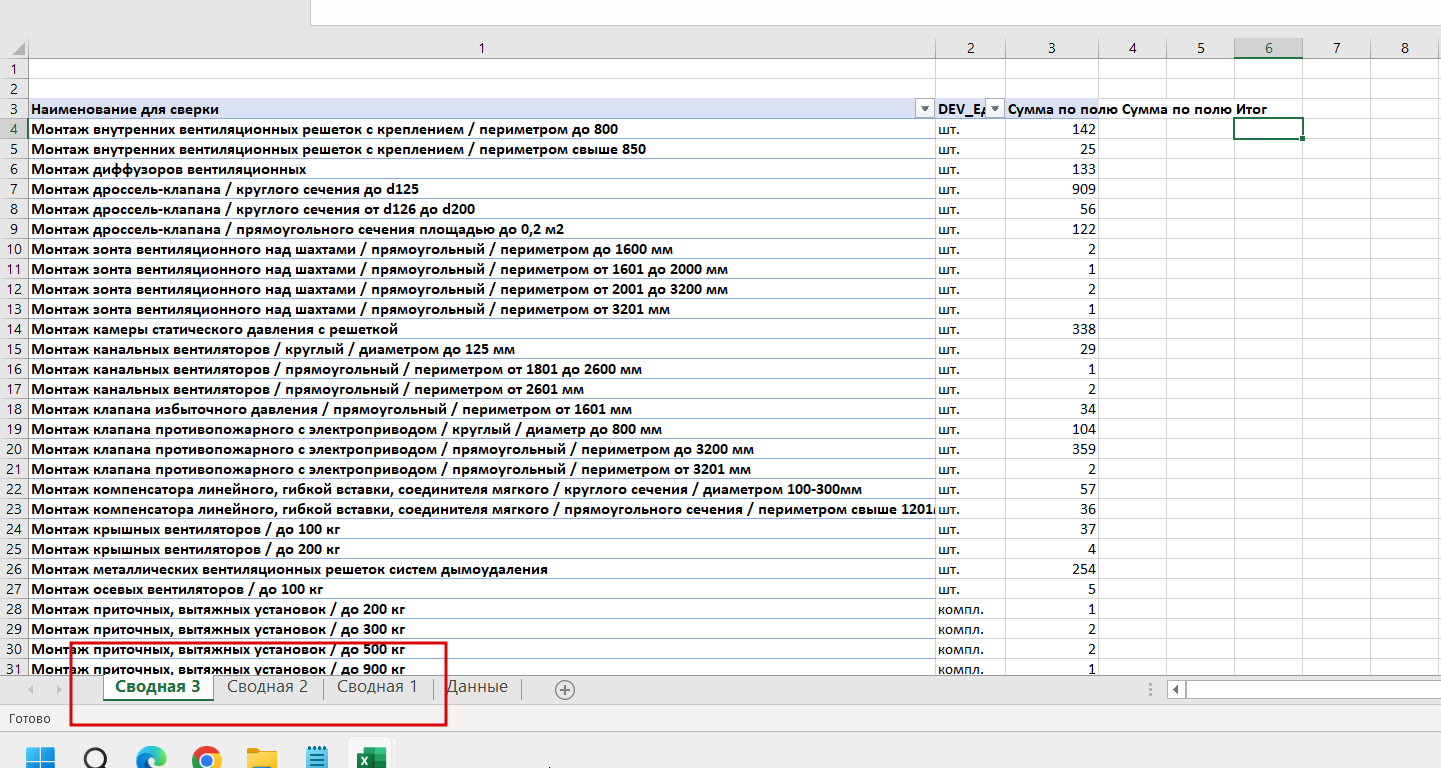Open the Windows Start menu
This screenshot has height=768, width=1441.
click(x=41, y=759)
